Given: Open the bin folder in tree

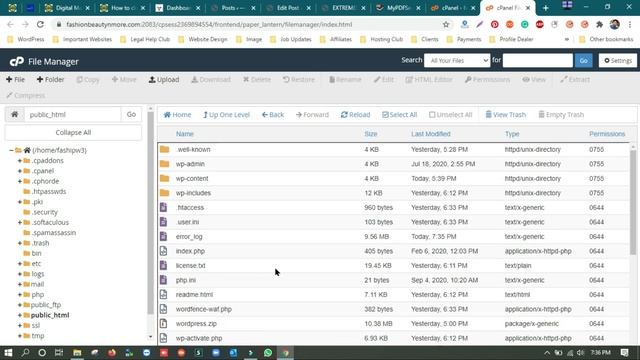Looking at the screenshot, I should tap(36, 253).
